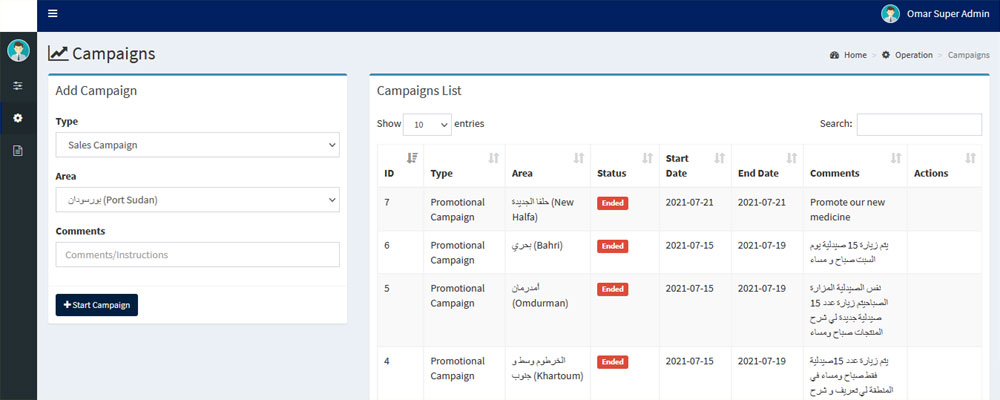The height and width of the screenshot is (400, 1000).
Task: Toggle the hamburger menu in top bar
Action: point(53,13)
